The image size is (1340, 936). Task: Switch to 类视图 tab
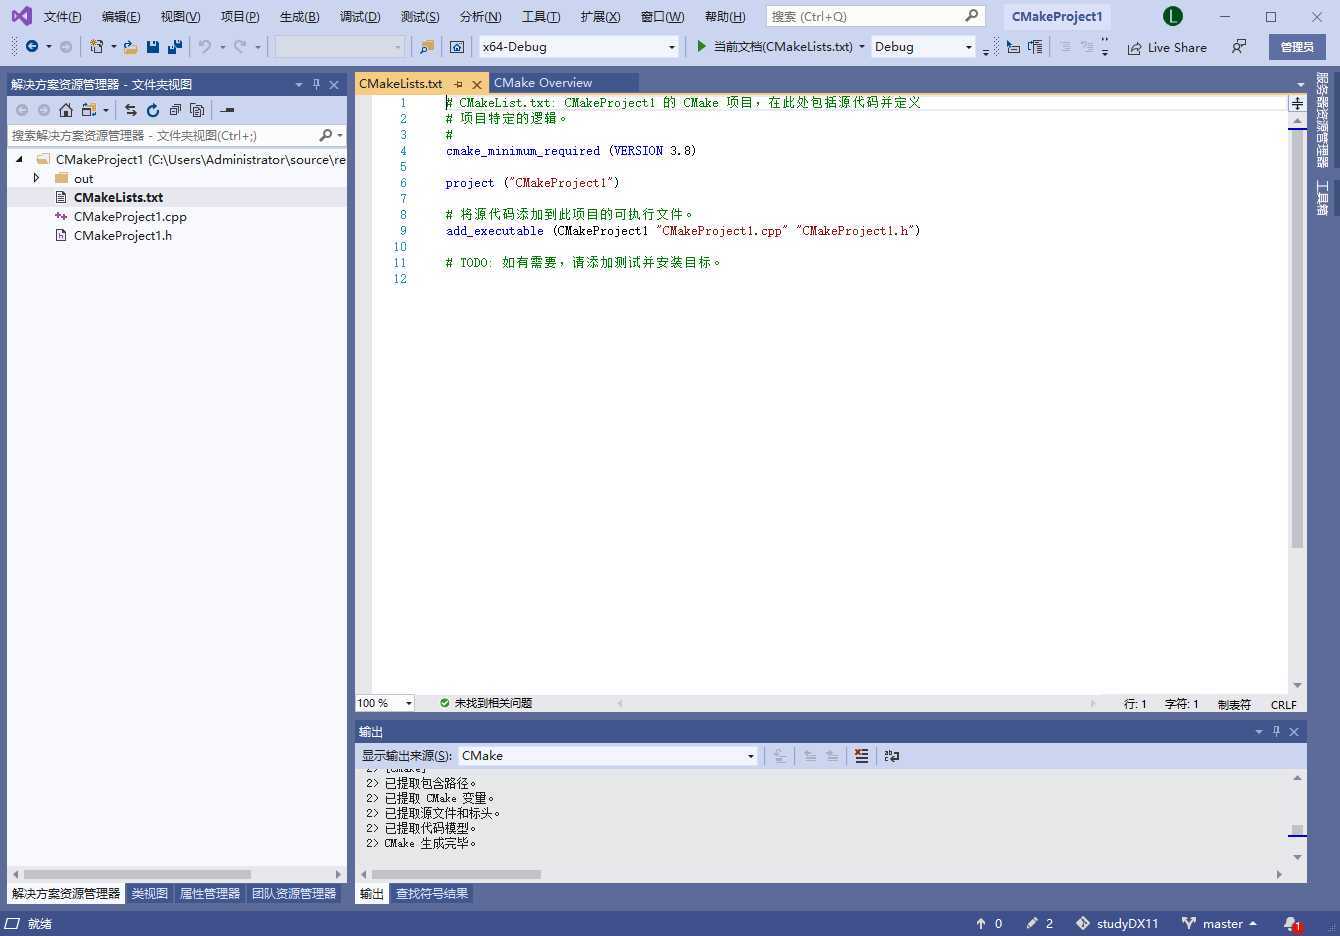click(x=149, y=894)
